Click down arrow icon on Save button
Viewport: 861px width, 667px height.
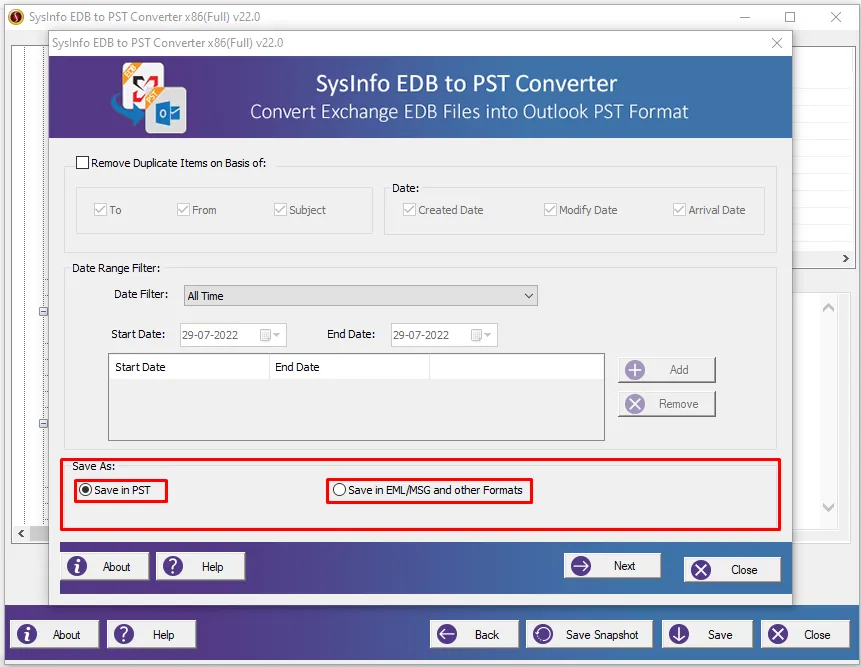(x=679, y=634)
